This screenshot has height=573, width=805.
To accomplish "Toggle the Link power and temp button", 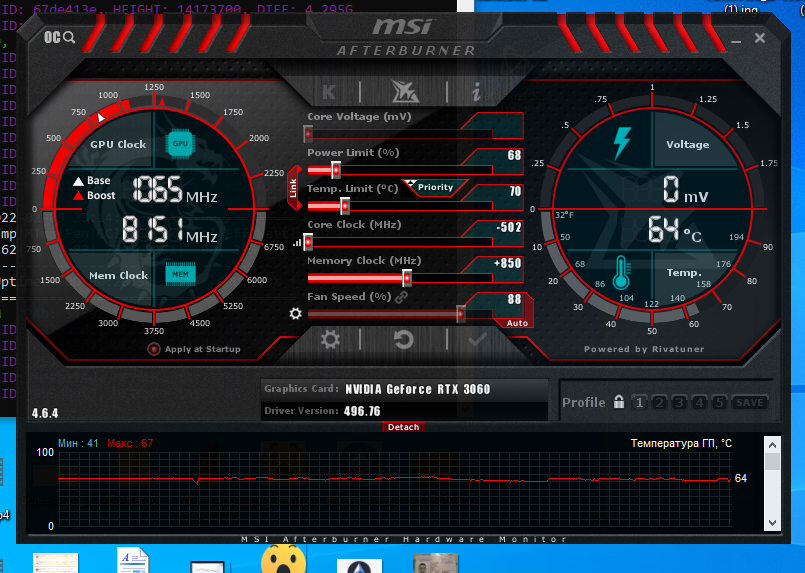I will (x=293, y=188).
